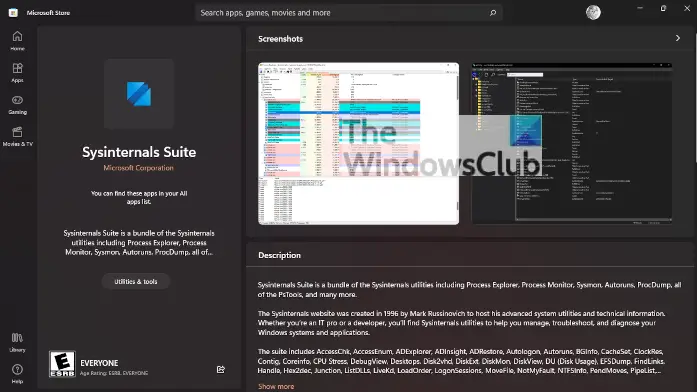Share Sysinternals Suite via share icon
The height and width of the screenshot is (392, 697).
(220, 369)
